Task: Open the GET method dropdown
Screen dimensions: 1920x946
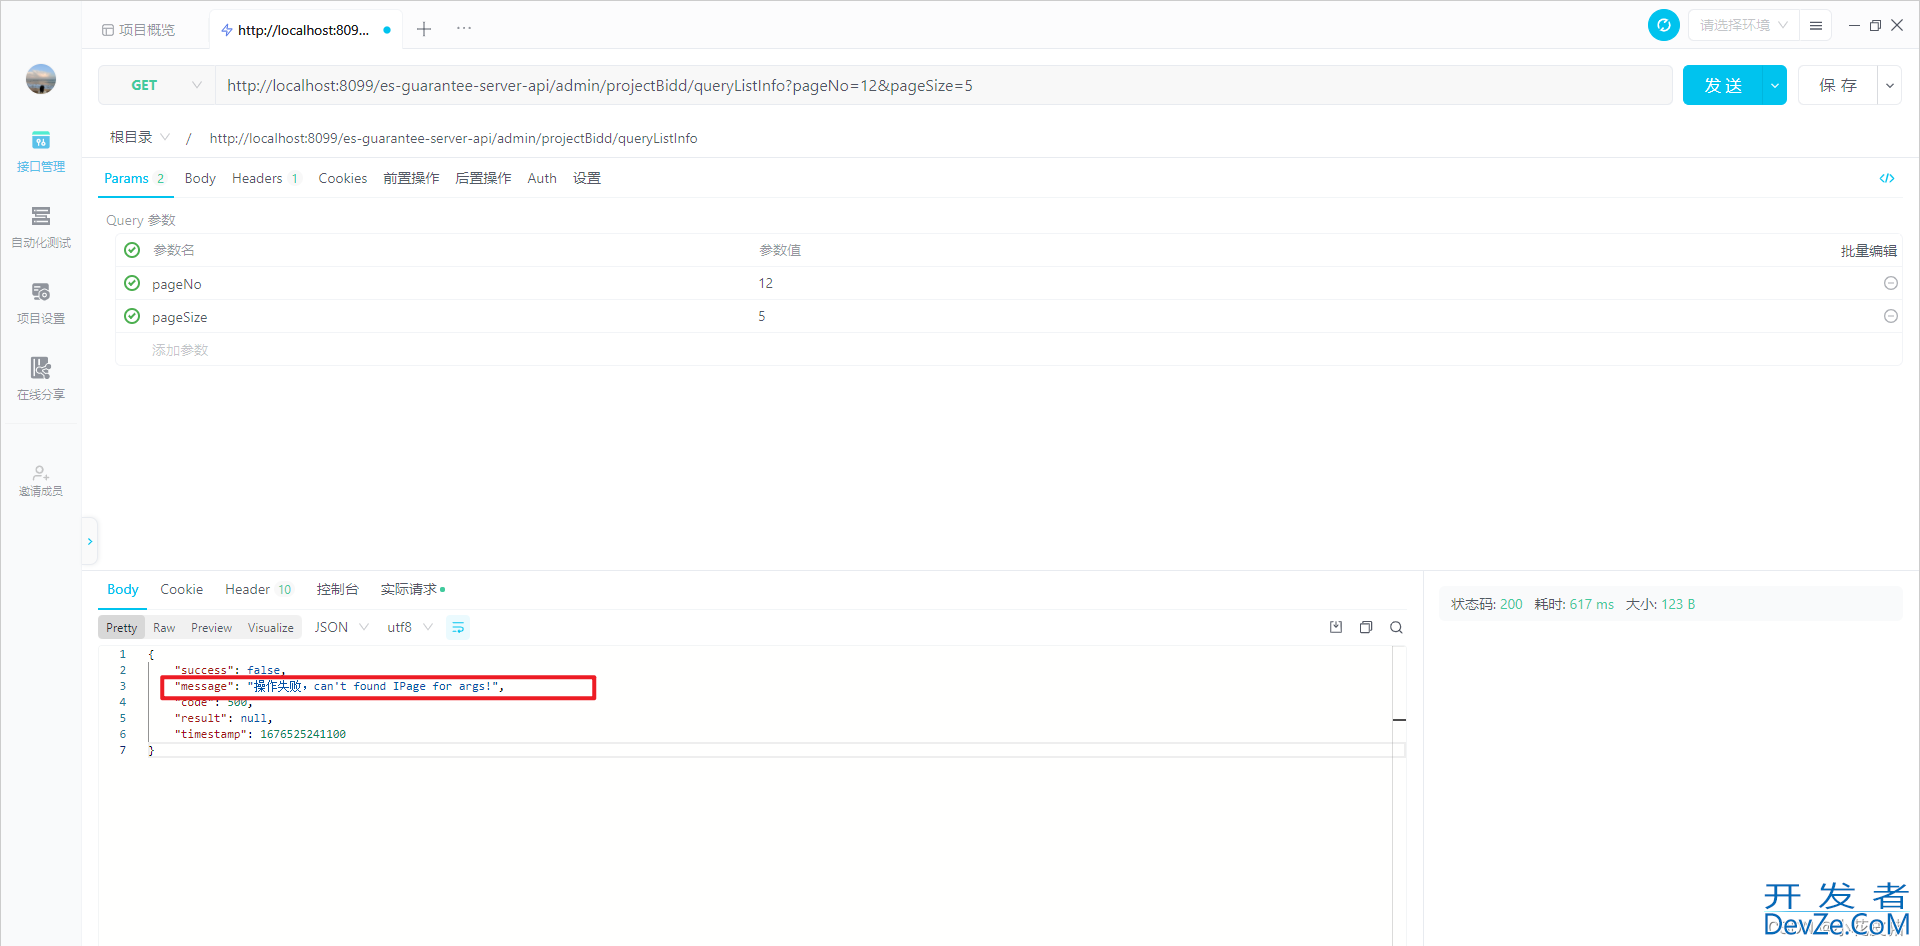Action: click(157, 85)
